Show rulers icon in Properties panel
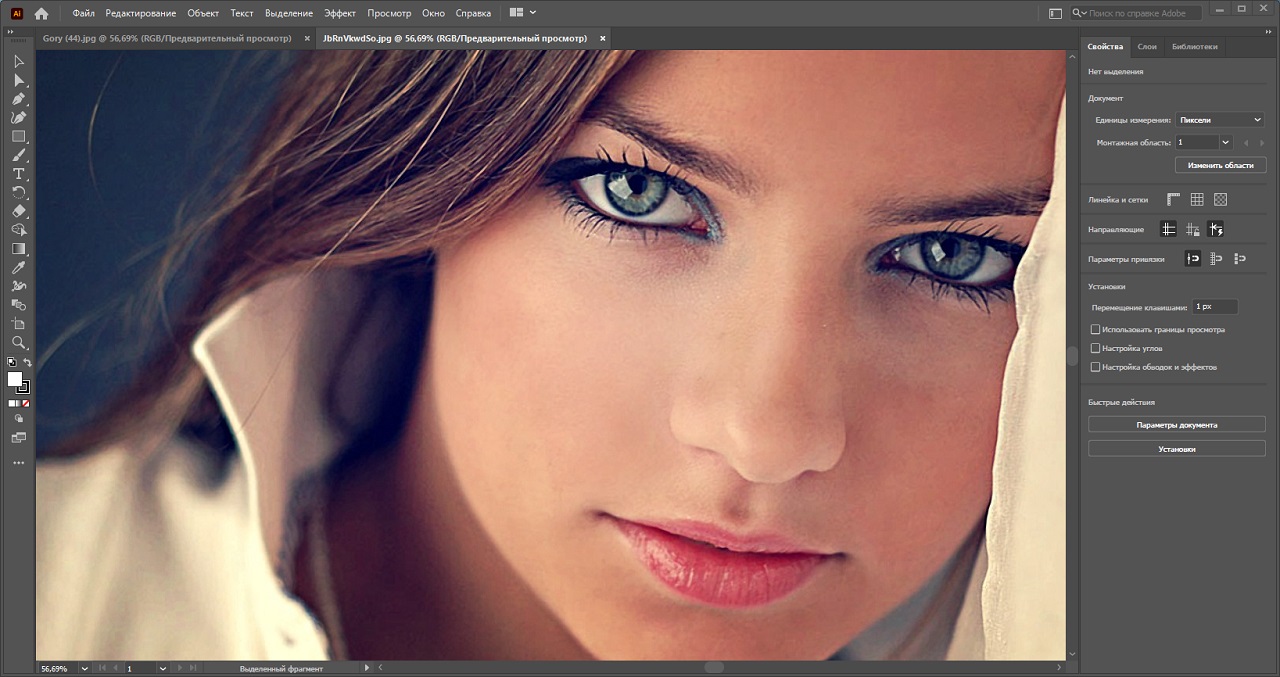This screenshot has height=677, width=1280. click(1173, 199)
